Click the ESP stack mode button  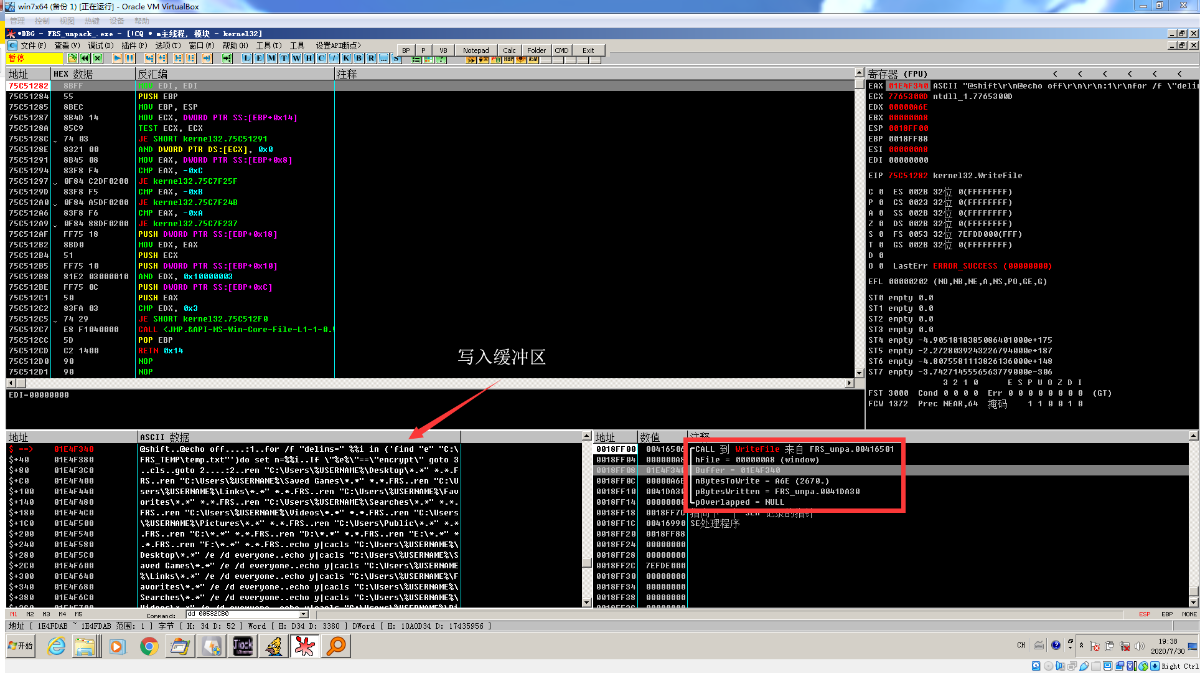point(1144,614)
